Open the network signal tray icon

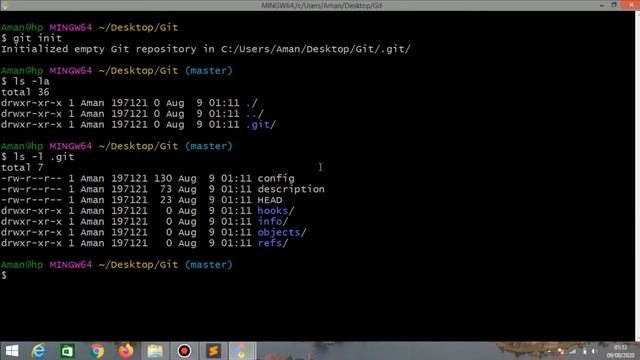[x=572, y=351]
